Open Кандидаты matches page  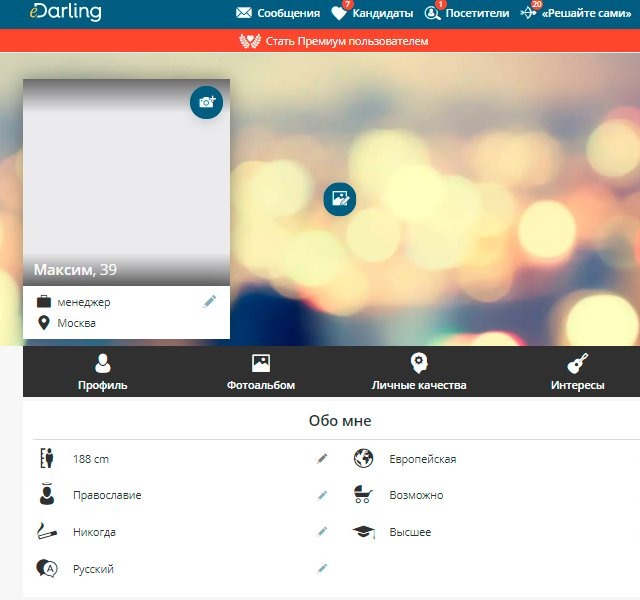tap(372, 14)
